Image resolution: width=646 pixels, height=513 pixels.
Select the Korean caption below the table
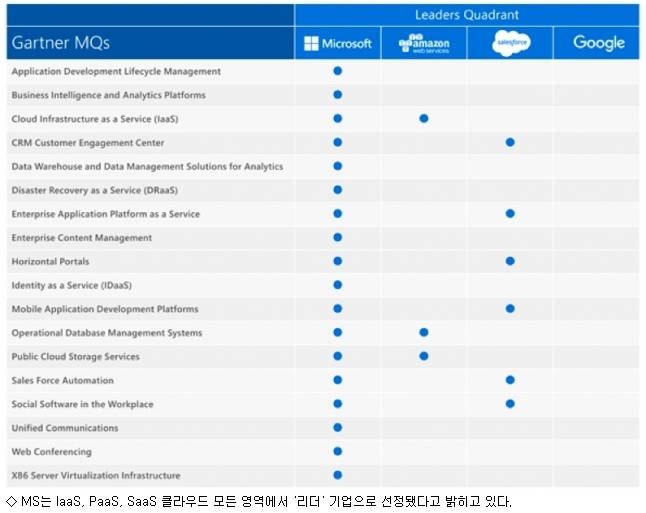259,501
